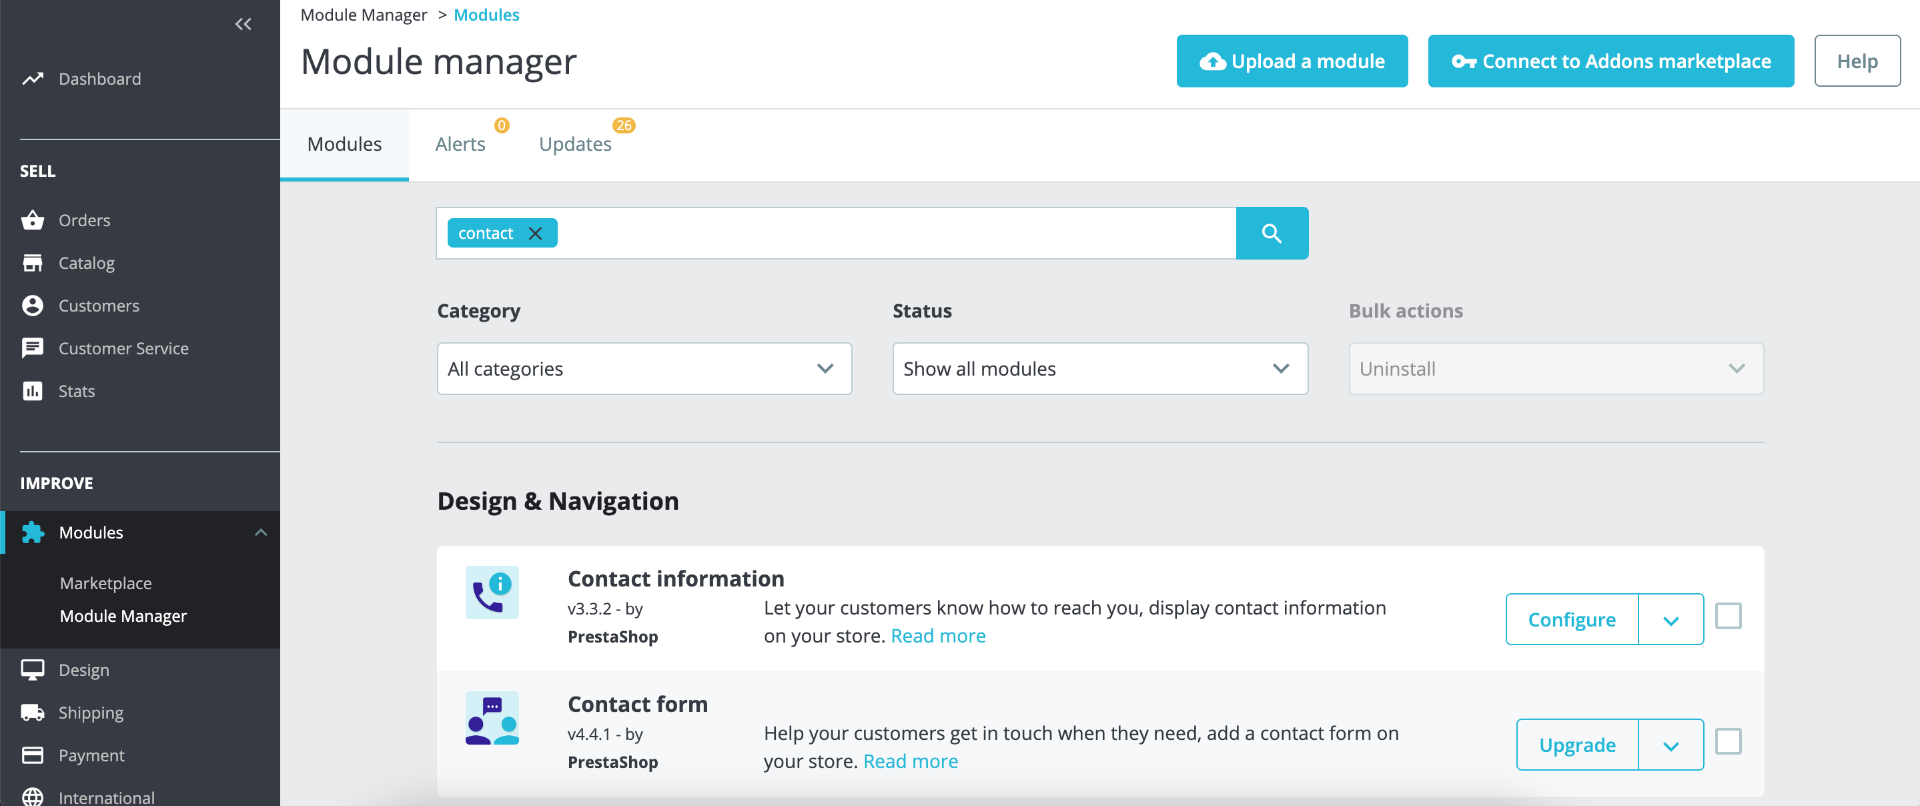The image size is (1920, 806).
Task: Click the Stats bar chart icon
Action: [33, 391]
